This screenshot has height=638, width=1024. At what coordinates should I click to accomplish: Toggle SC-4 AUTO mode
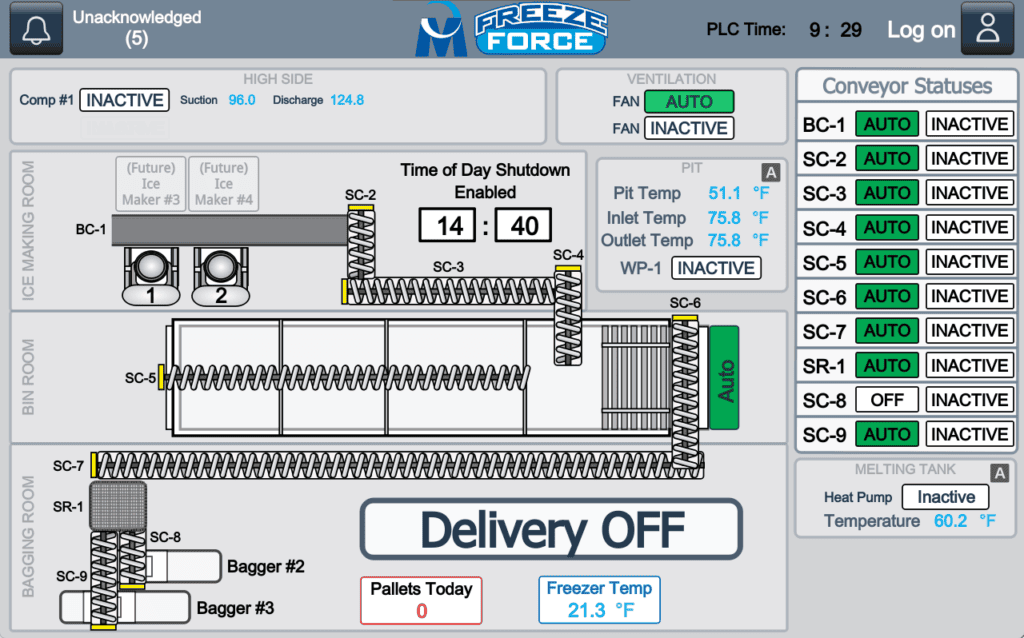(x=887, y=227)
